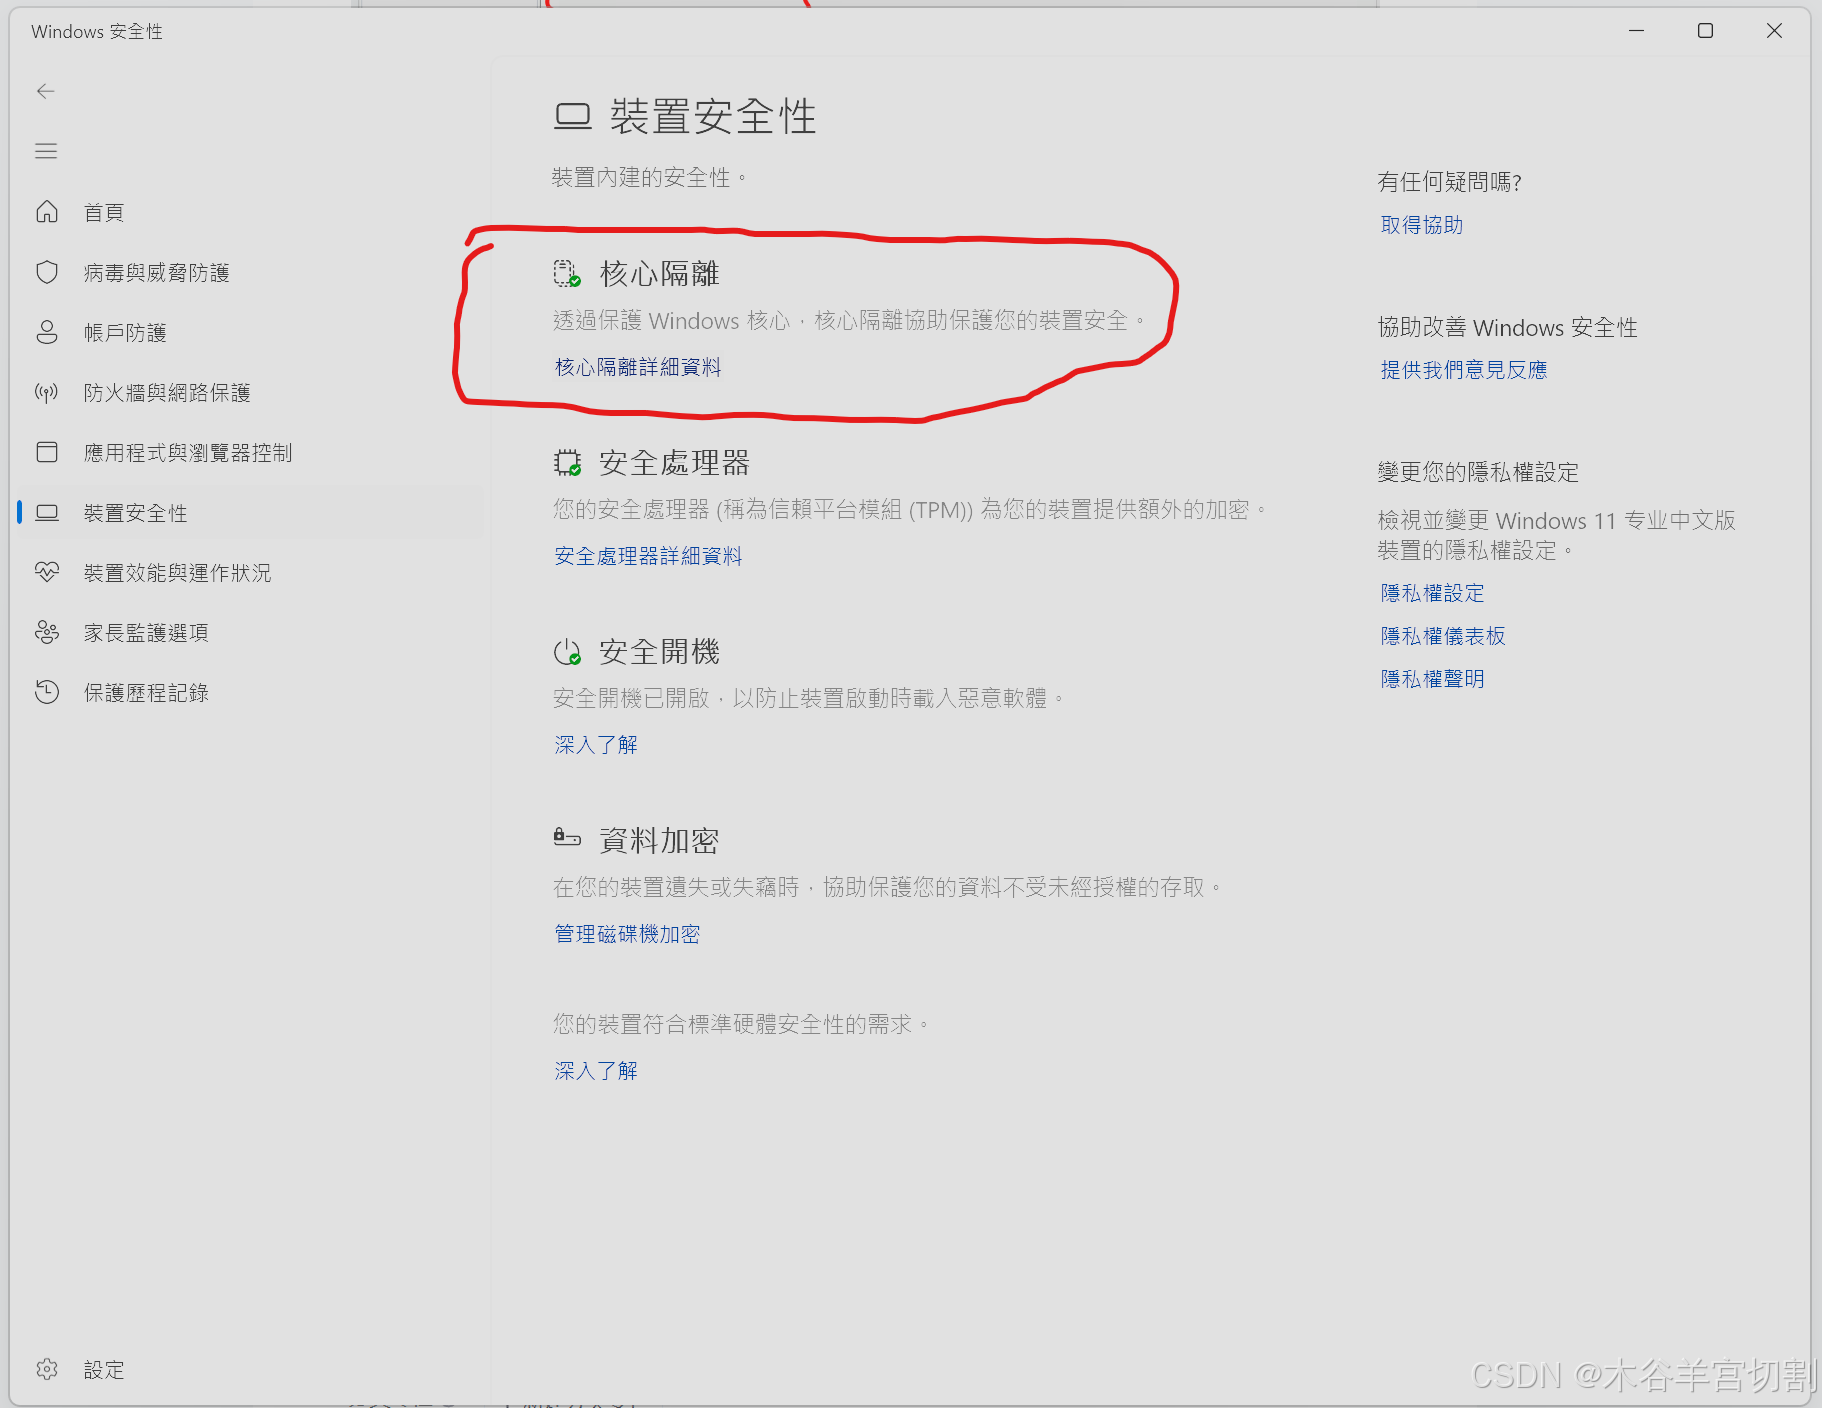Click the 安全處理器 chip icon
Image resolution: width=1822 pixels, height=1408 pixels.
[x=567, y=463]
